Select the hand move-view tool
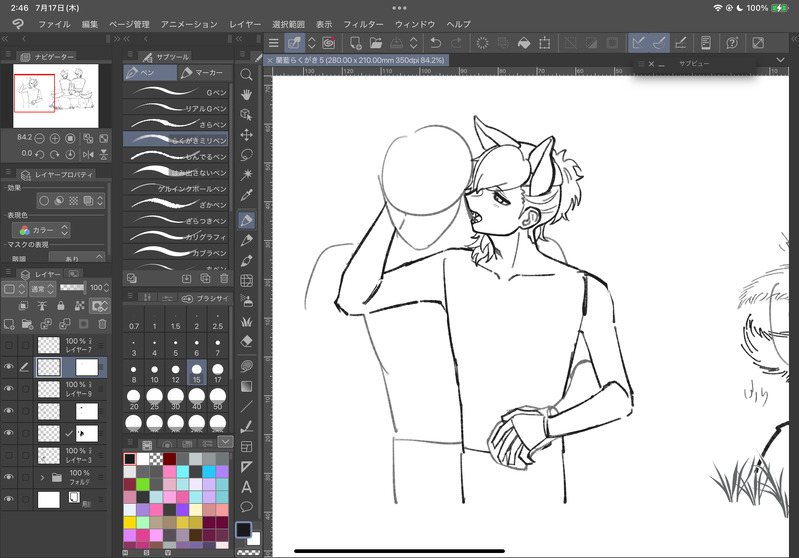This screenshot has width=799, height=558. click(246, 94)
